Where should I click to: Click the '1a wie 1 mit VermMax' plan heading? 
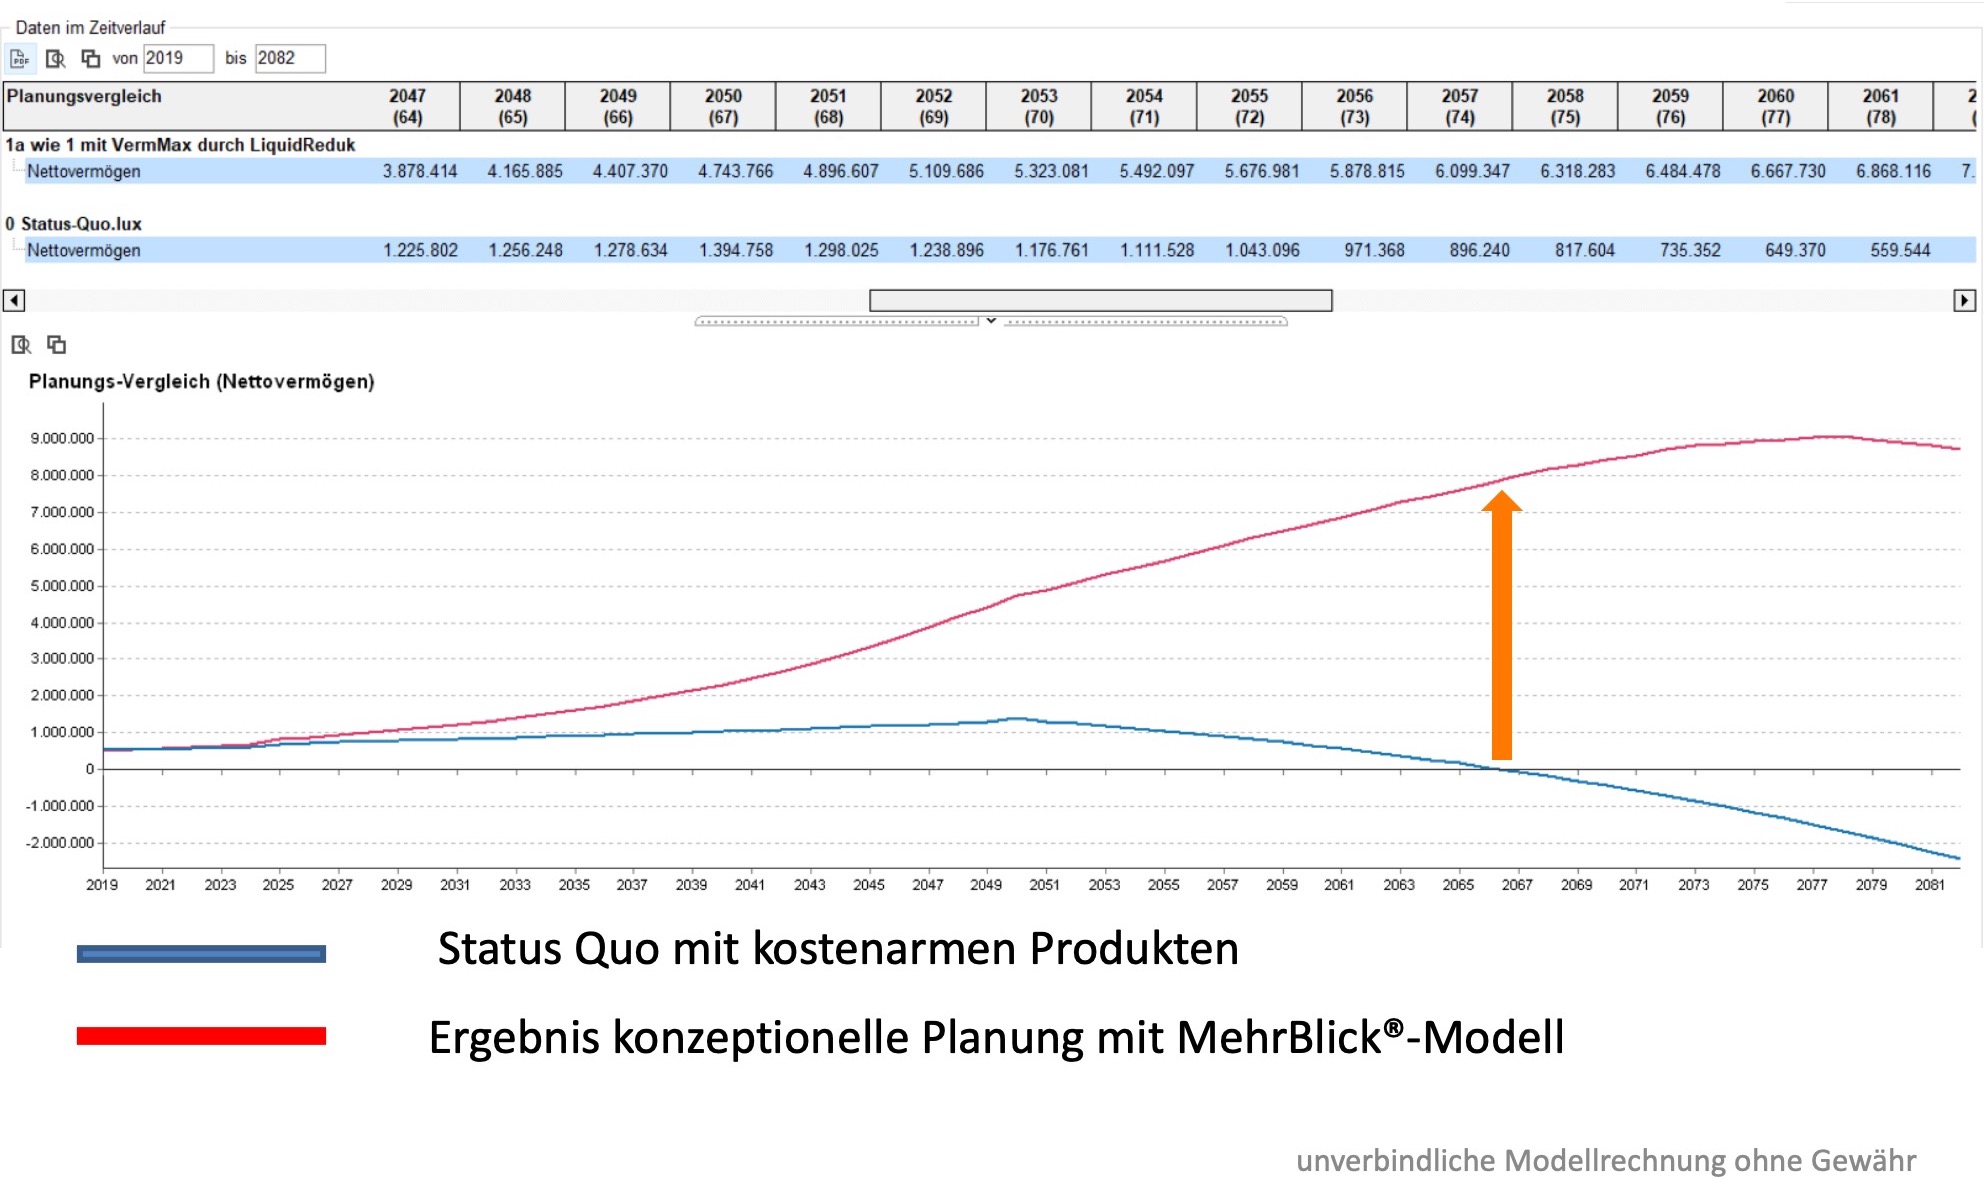click(180, 145)
